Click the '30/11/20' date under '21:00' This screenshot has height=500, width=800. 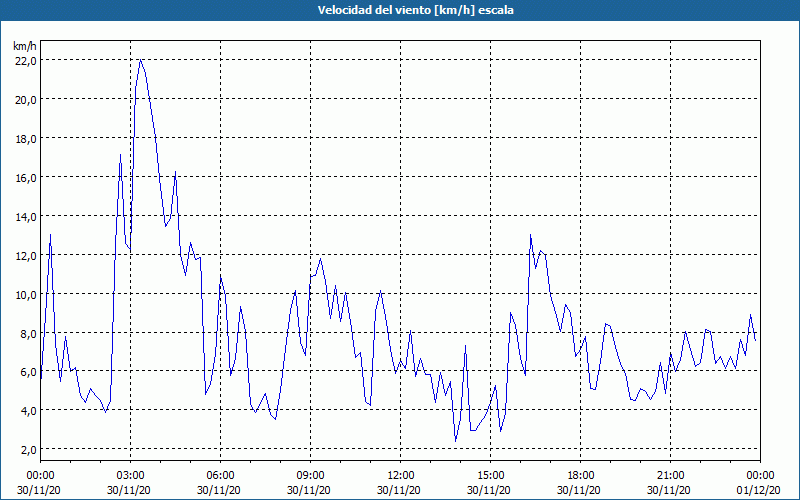pos(669,490)
